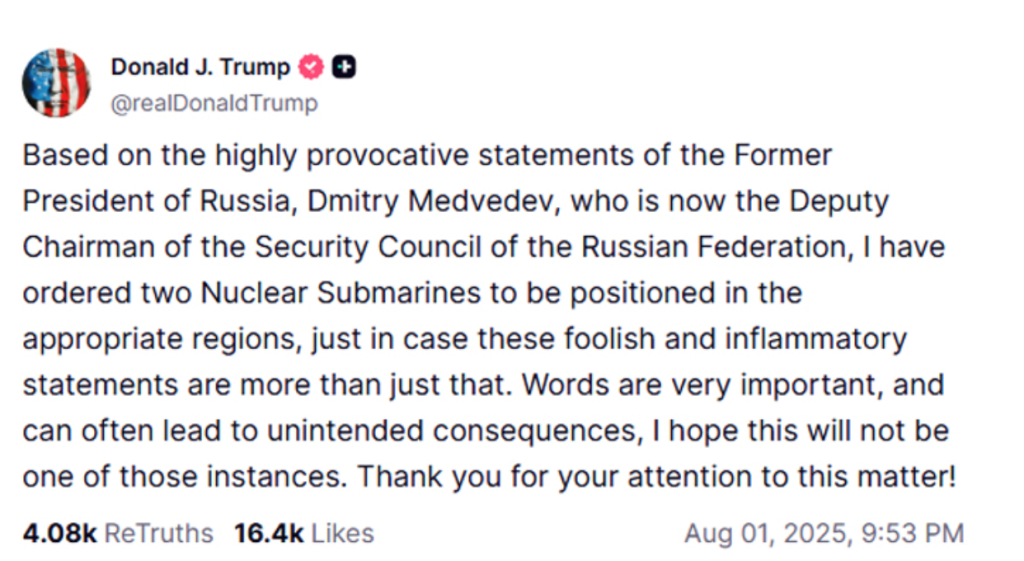Image resolution: width=1024 pixels, height=561 pixels.
Task: Open the Donald J. Trump display name
Action: (200, 67)
